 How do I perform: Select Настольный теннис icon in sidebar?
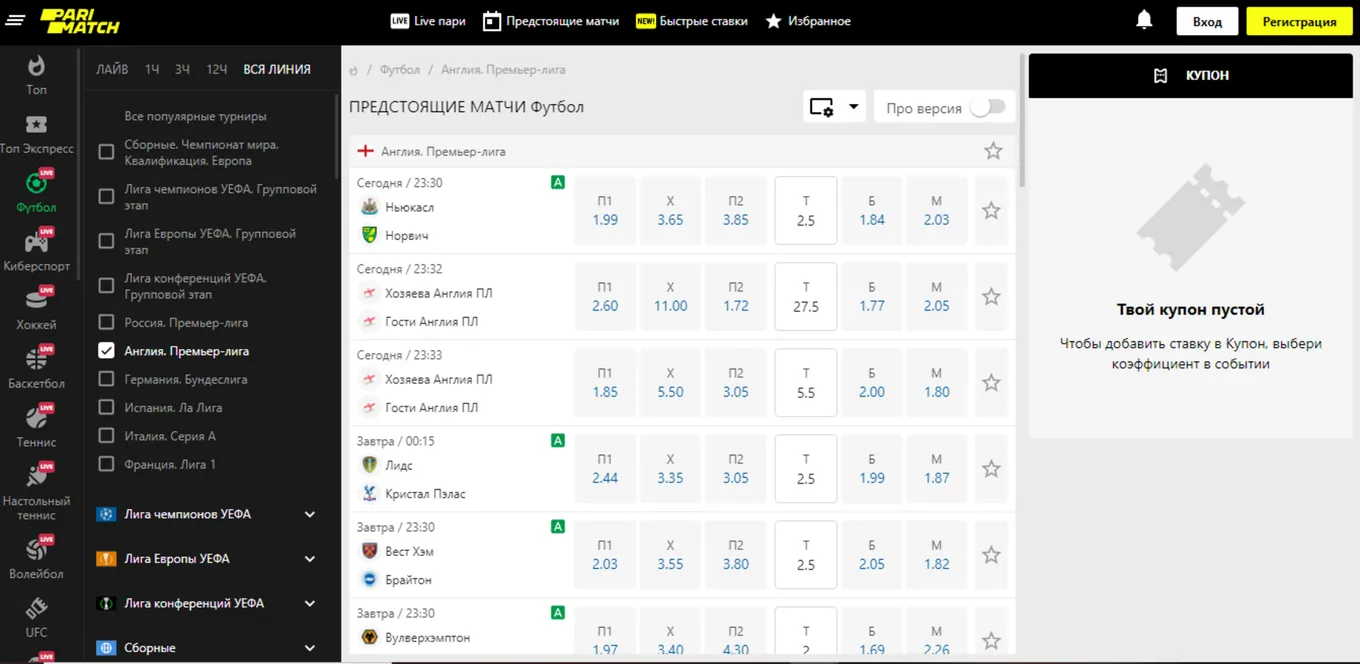(x=36, y=476)
